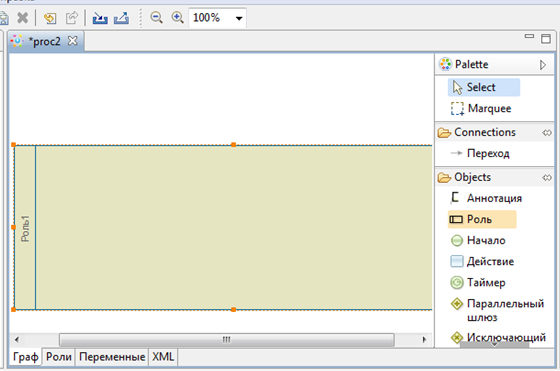Viewport: 560px width, 371px height.
Task: Activate the Переход connection tool
Action: 480,154
